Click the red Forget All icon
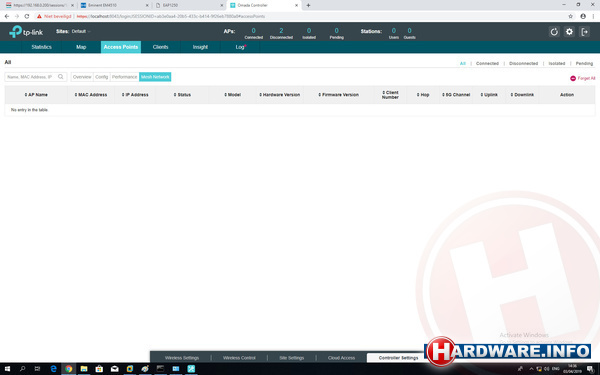 pyautogui.click(x=573, y=78)
